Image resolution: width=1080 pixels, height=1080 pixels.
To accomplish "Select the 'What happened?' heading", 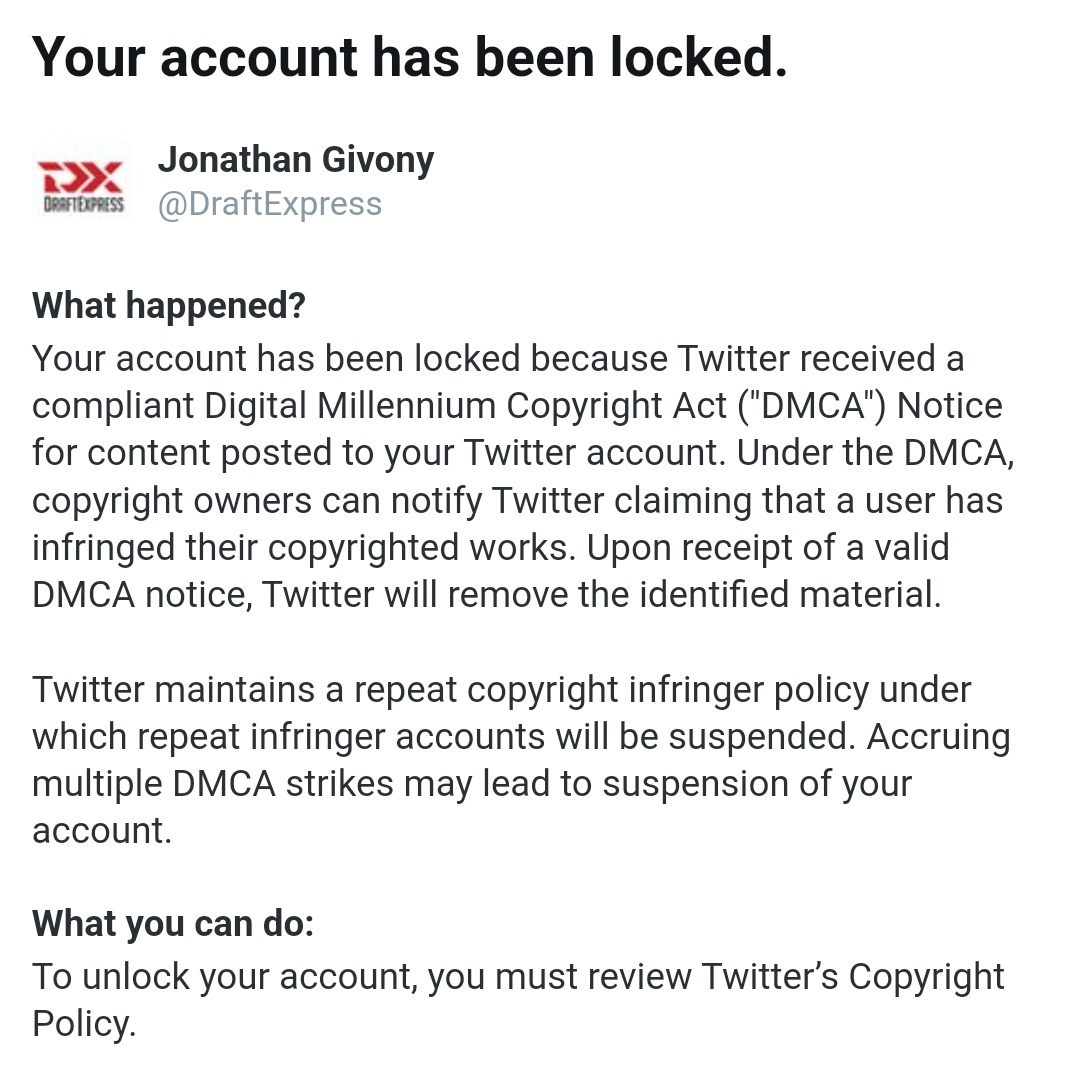I will pos(169,305).
